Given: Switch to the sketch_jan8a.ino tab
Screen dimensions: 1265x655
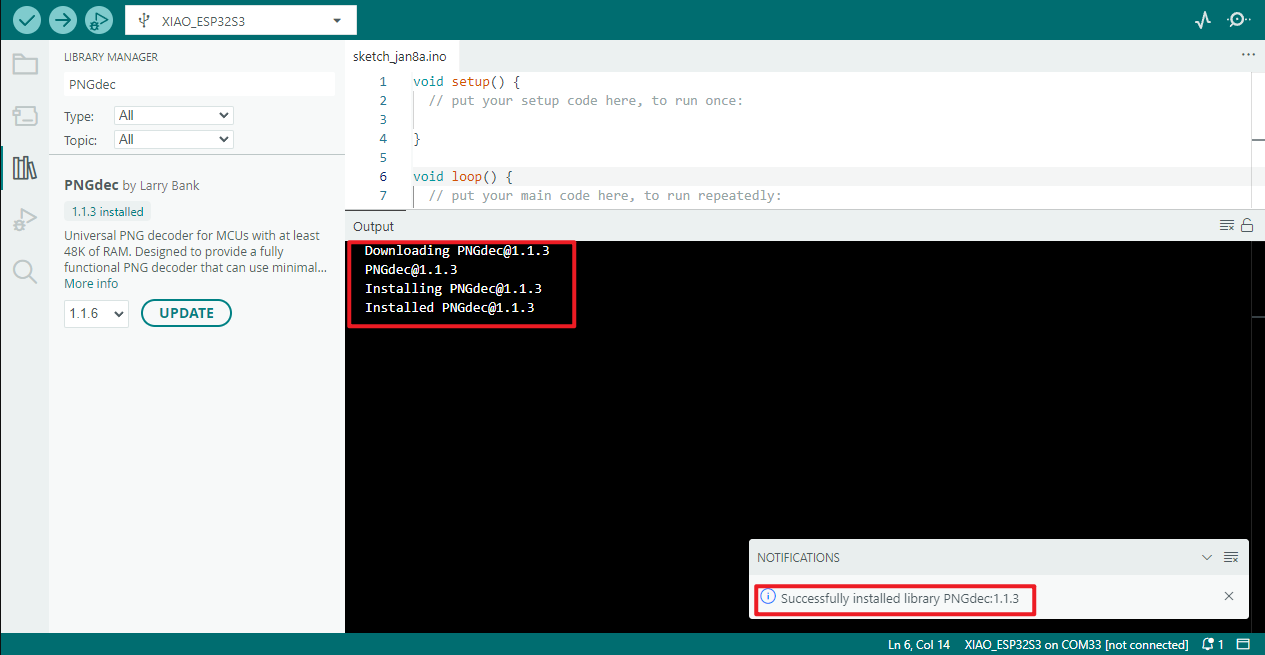Looking at the screenshot, I should [x=399, y=56].
